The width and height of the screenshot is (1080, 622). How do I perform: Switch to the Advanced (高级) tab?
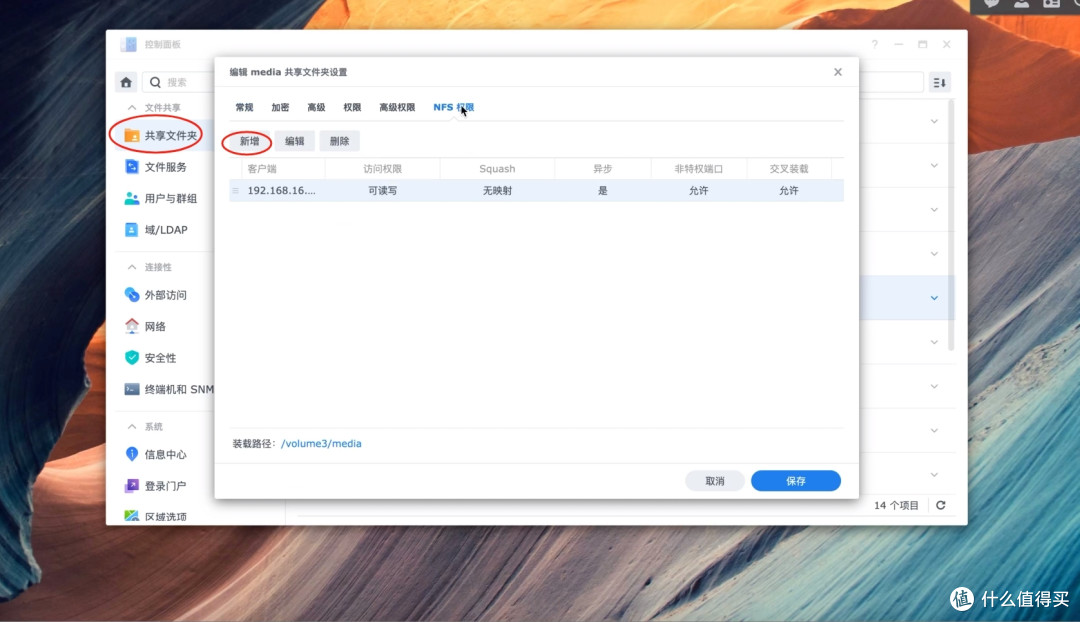(x=316, y=107)
